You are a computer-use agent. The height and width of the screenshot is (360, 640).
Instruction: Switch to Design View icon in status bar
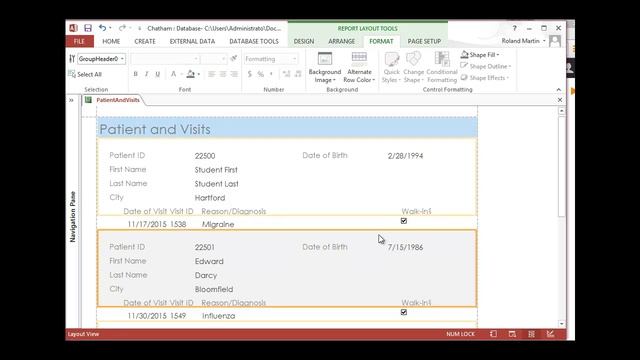(x=550, y=334)
